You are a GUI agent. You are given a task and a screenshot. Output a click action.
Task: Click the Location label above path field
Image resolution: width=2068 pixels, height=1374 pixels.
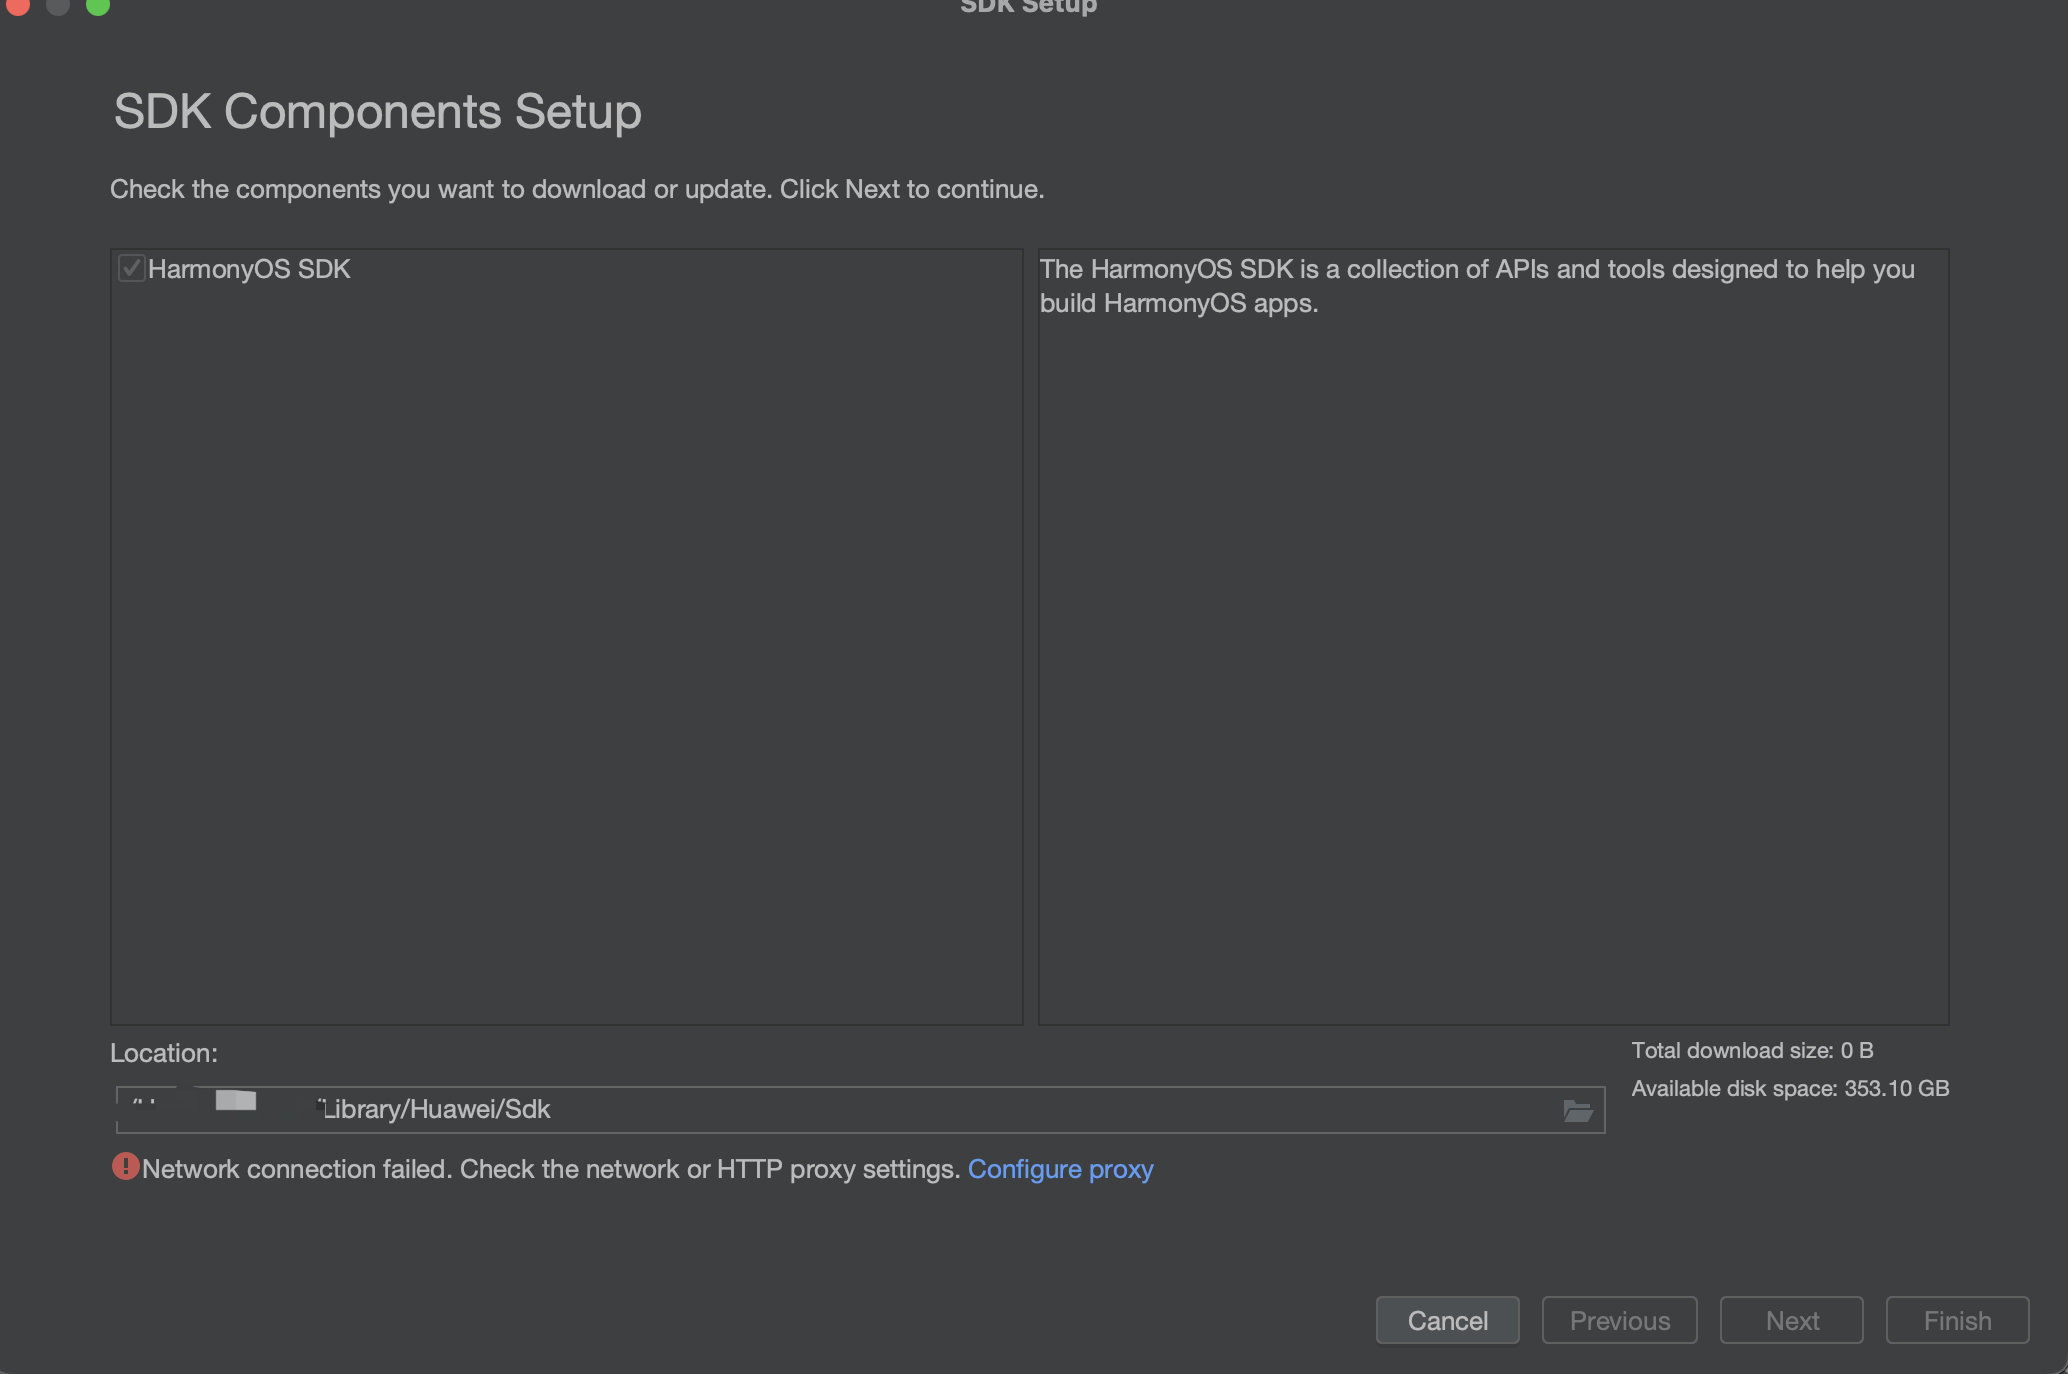[164, 1053]
